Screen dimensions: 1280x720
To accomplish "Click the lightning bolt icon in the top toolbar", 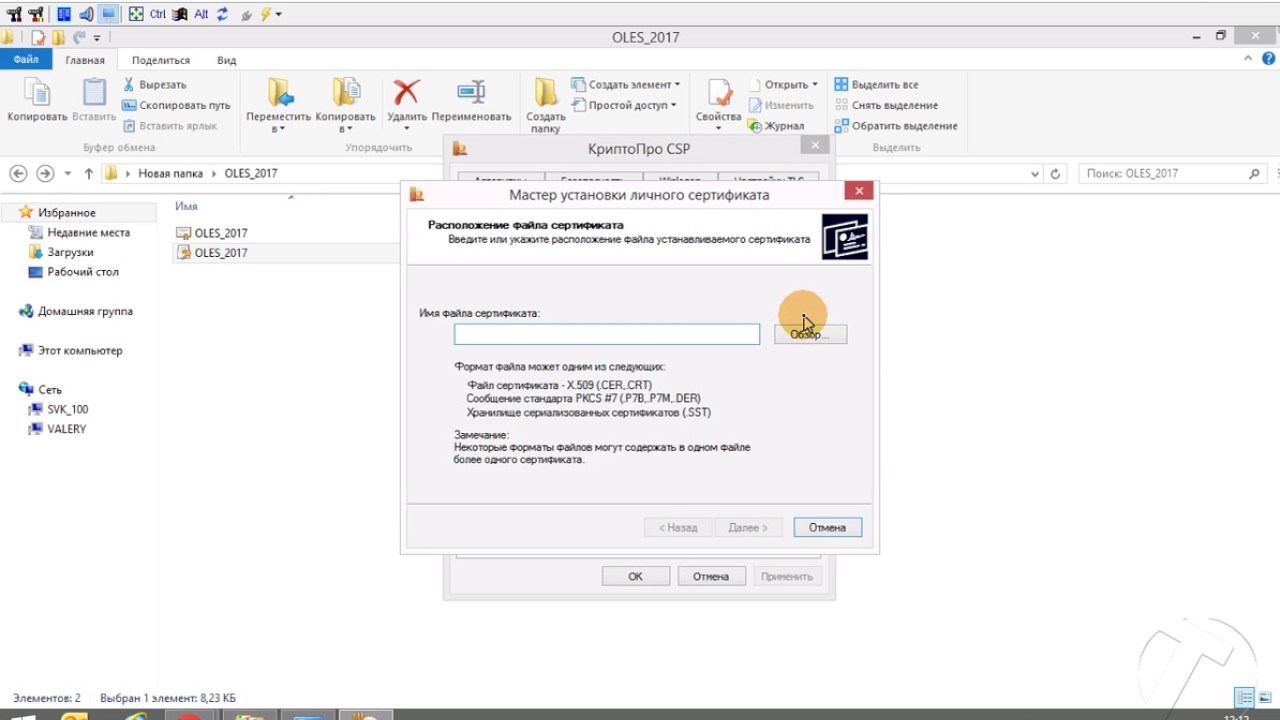I will [265, 14].
